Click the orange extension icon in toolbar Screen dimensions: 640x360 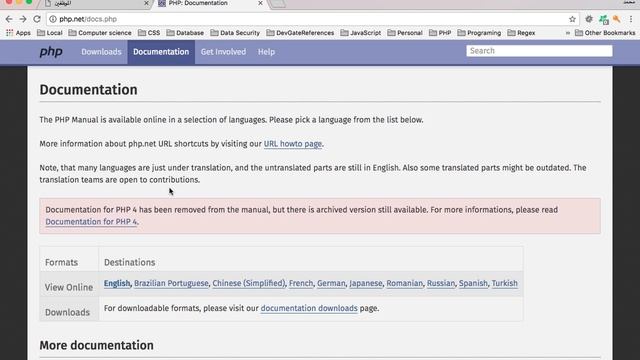click(x=617, y=19)
